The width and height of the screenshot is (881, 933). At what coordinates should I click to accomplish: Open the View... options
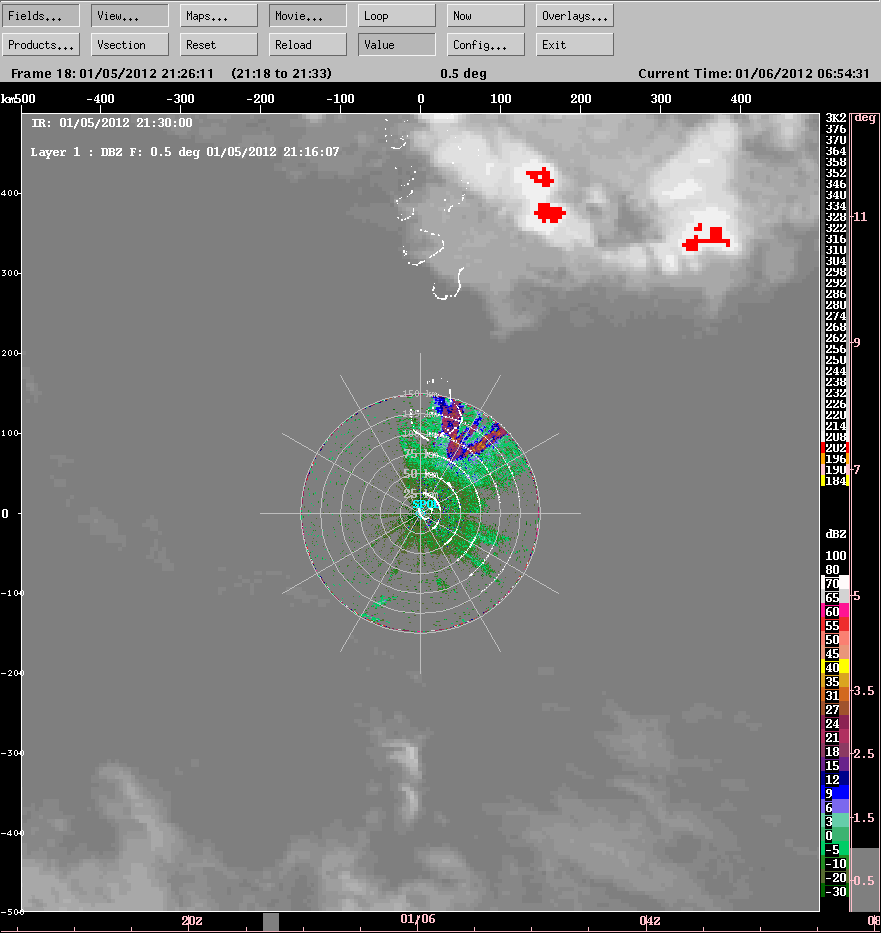(x=130, y=16)
